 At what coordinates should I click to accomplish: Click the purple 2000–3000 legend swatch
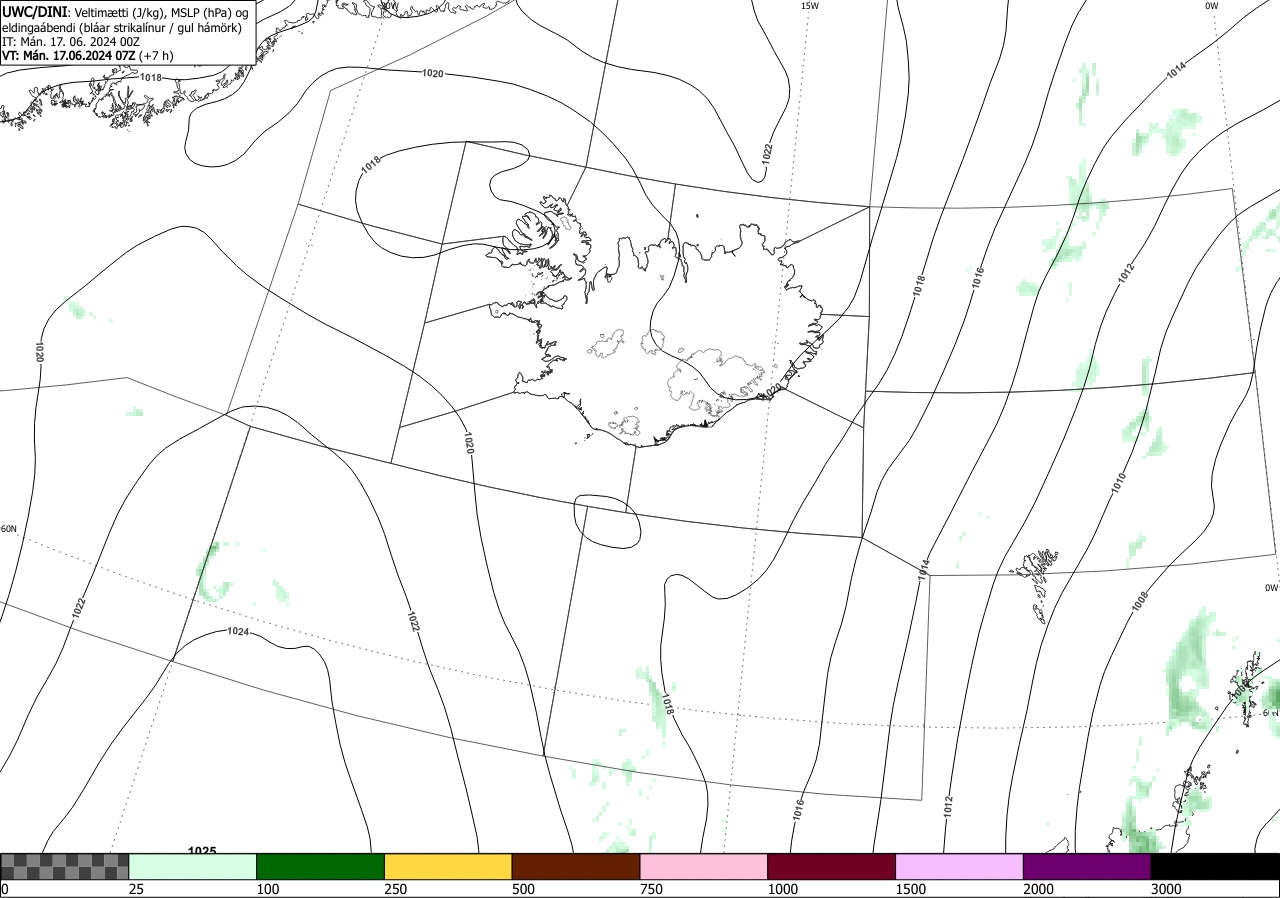pyautogui.click(x=1087, y=866)
